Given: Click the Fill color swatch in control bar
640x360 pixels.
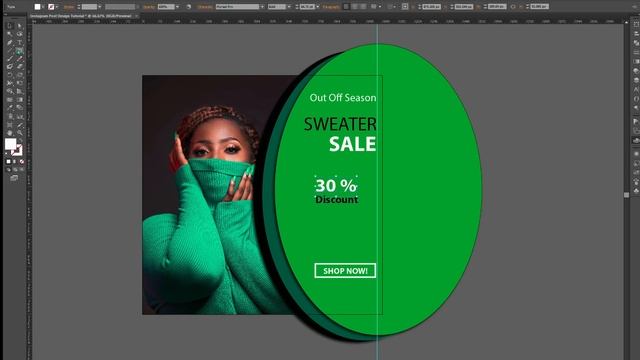Looking at the screenshot, I should pos(37,7).
